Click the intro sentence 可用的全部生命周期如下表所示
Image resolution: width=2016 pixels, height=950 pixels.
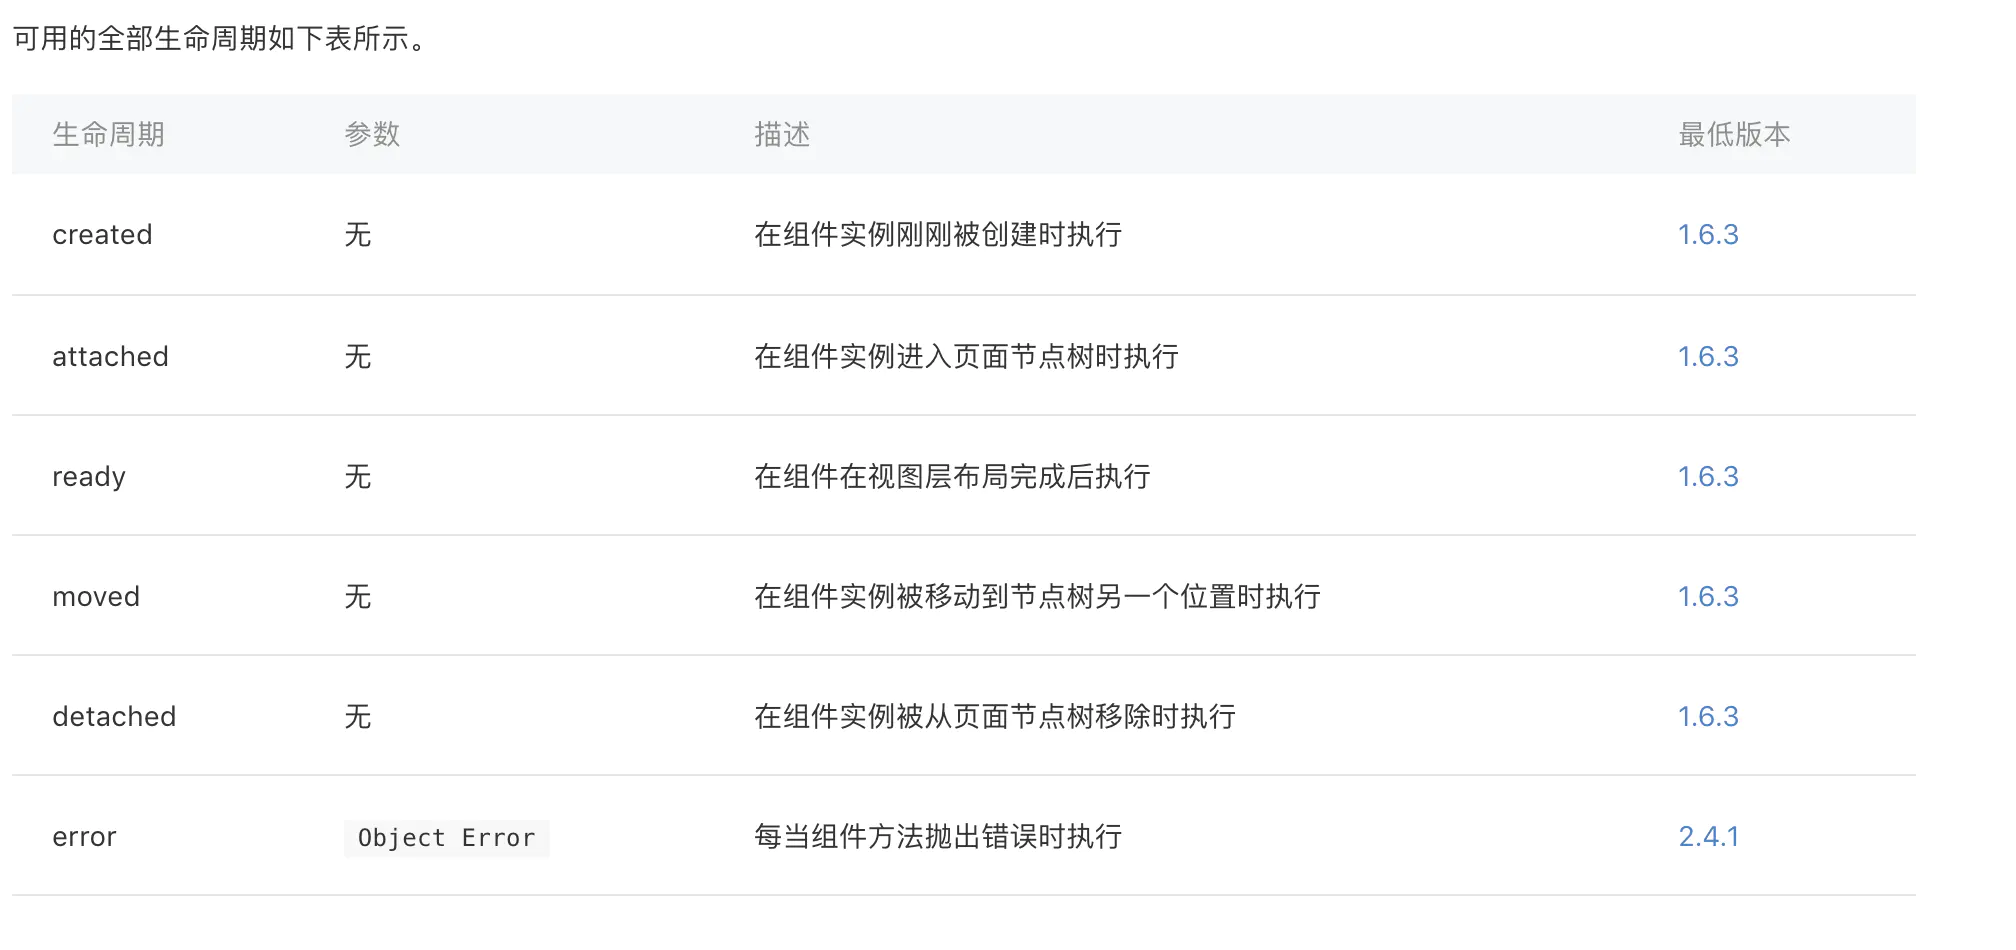tap(219, 39)
